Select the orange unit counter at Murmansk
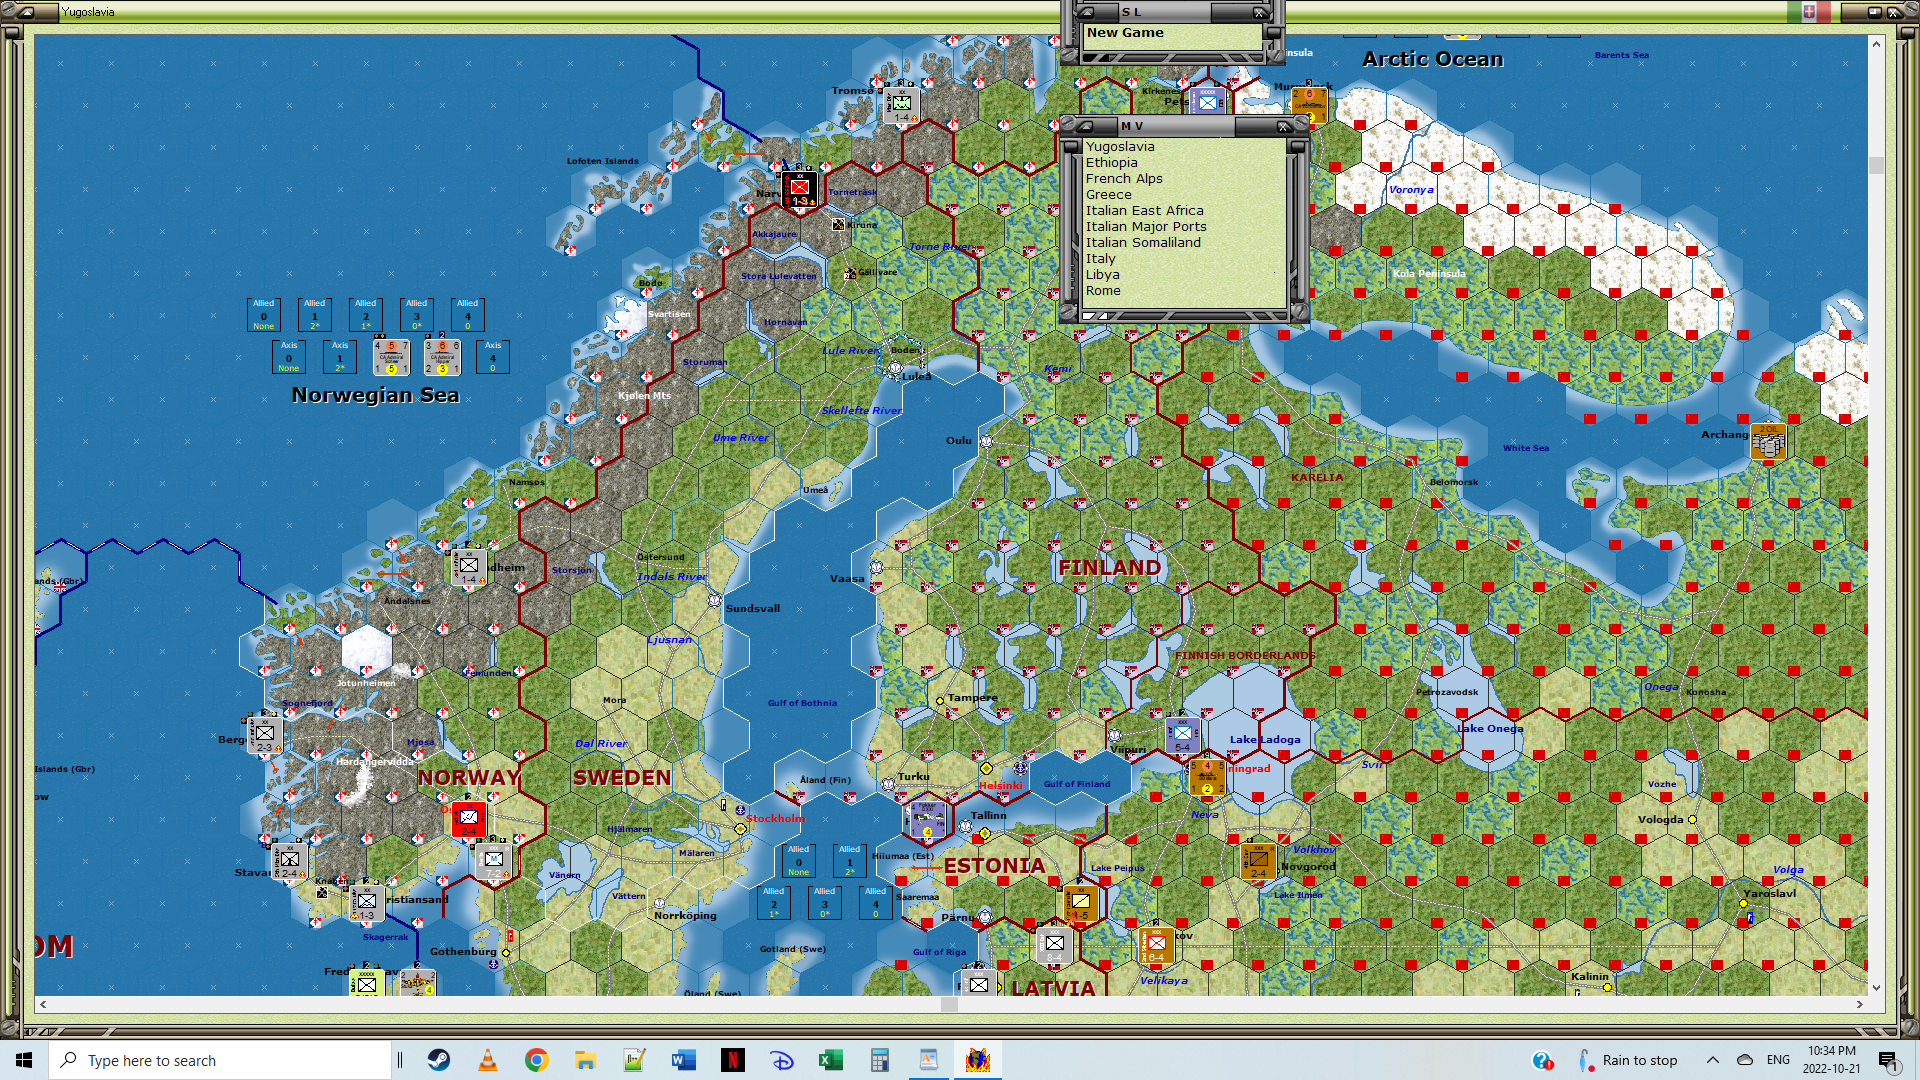 [x=1309, y=105]
